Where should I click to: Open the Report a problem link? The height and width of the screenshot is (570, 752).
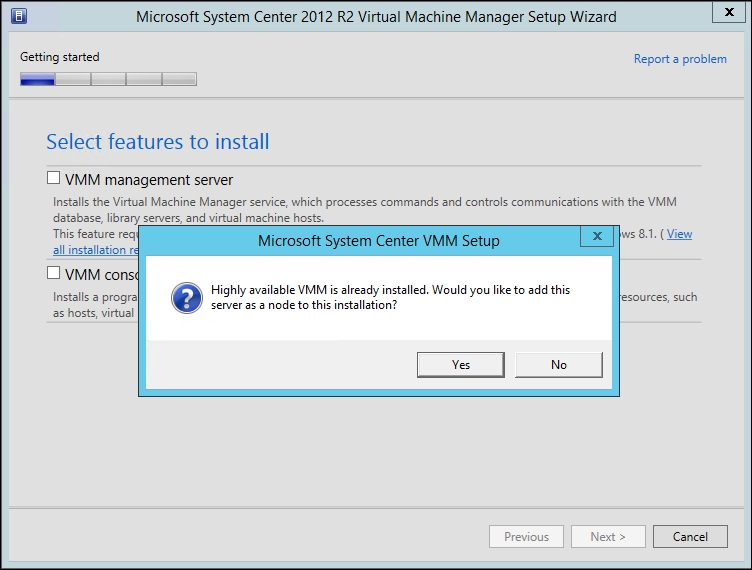(x=680, y=59)
